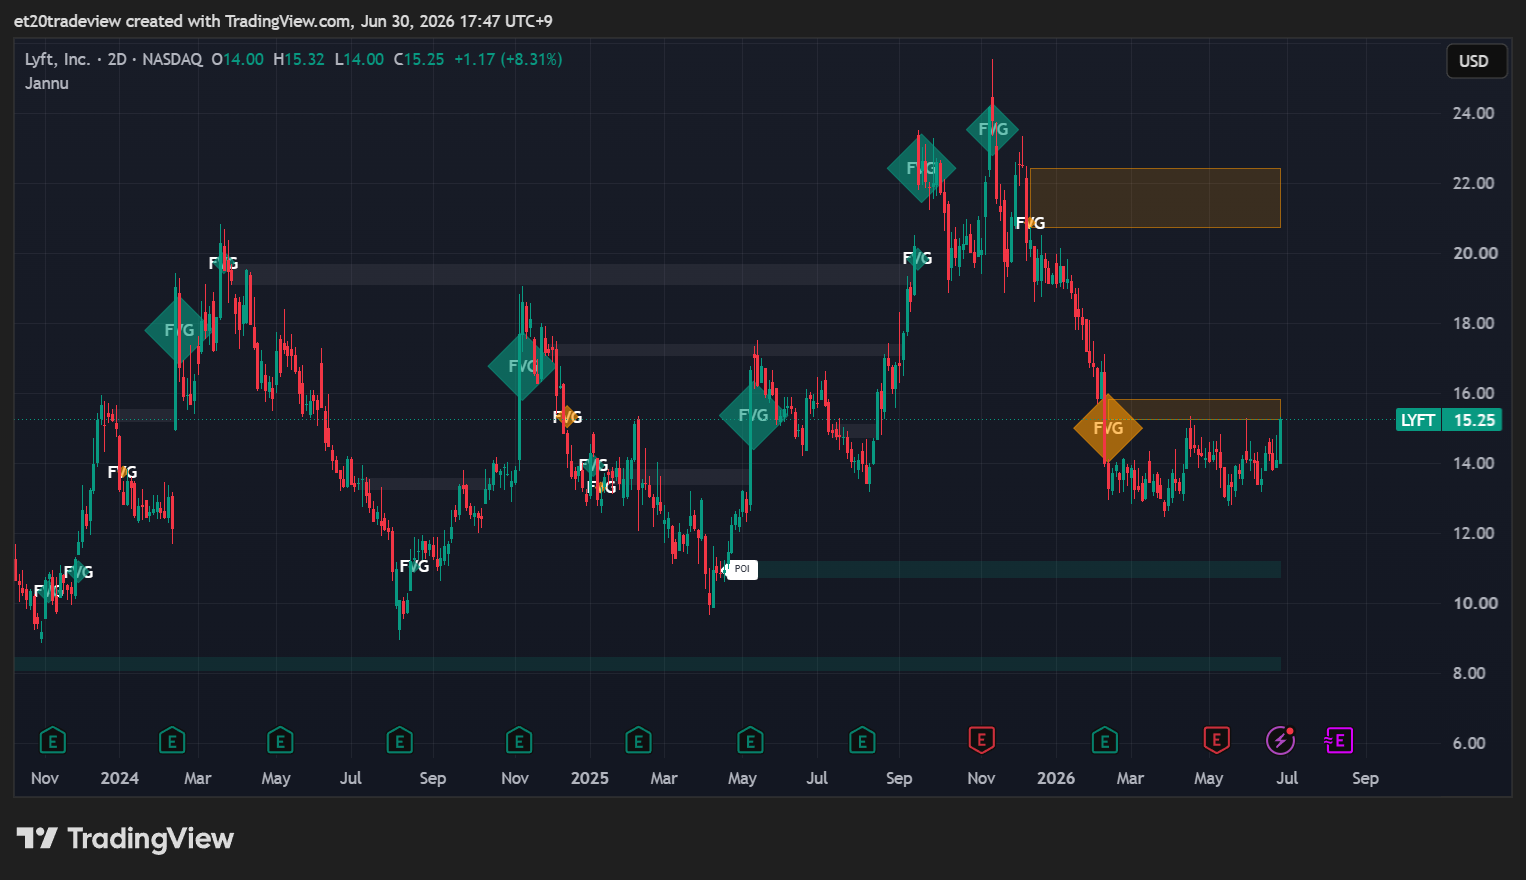Screen dimensions: 1526x880
Task: Click the green FVG diamond above Nov 2024
Action: 522,366
